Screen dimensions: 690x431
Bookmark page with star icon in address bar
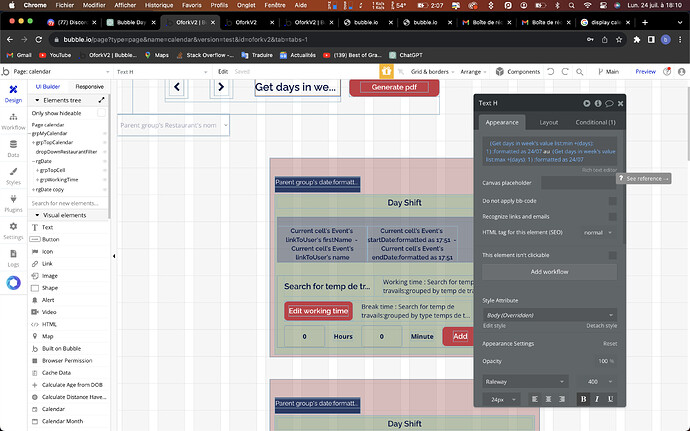point(619,40)
